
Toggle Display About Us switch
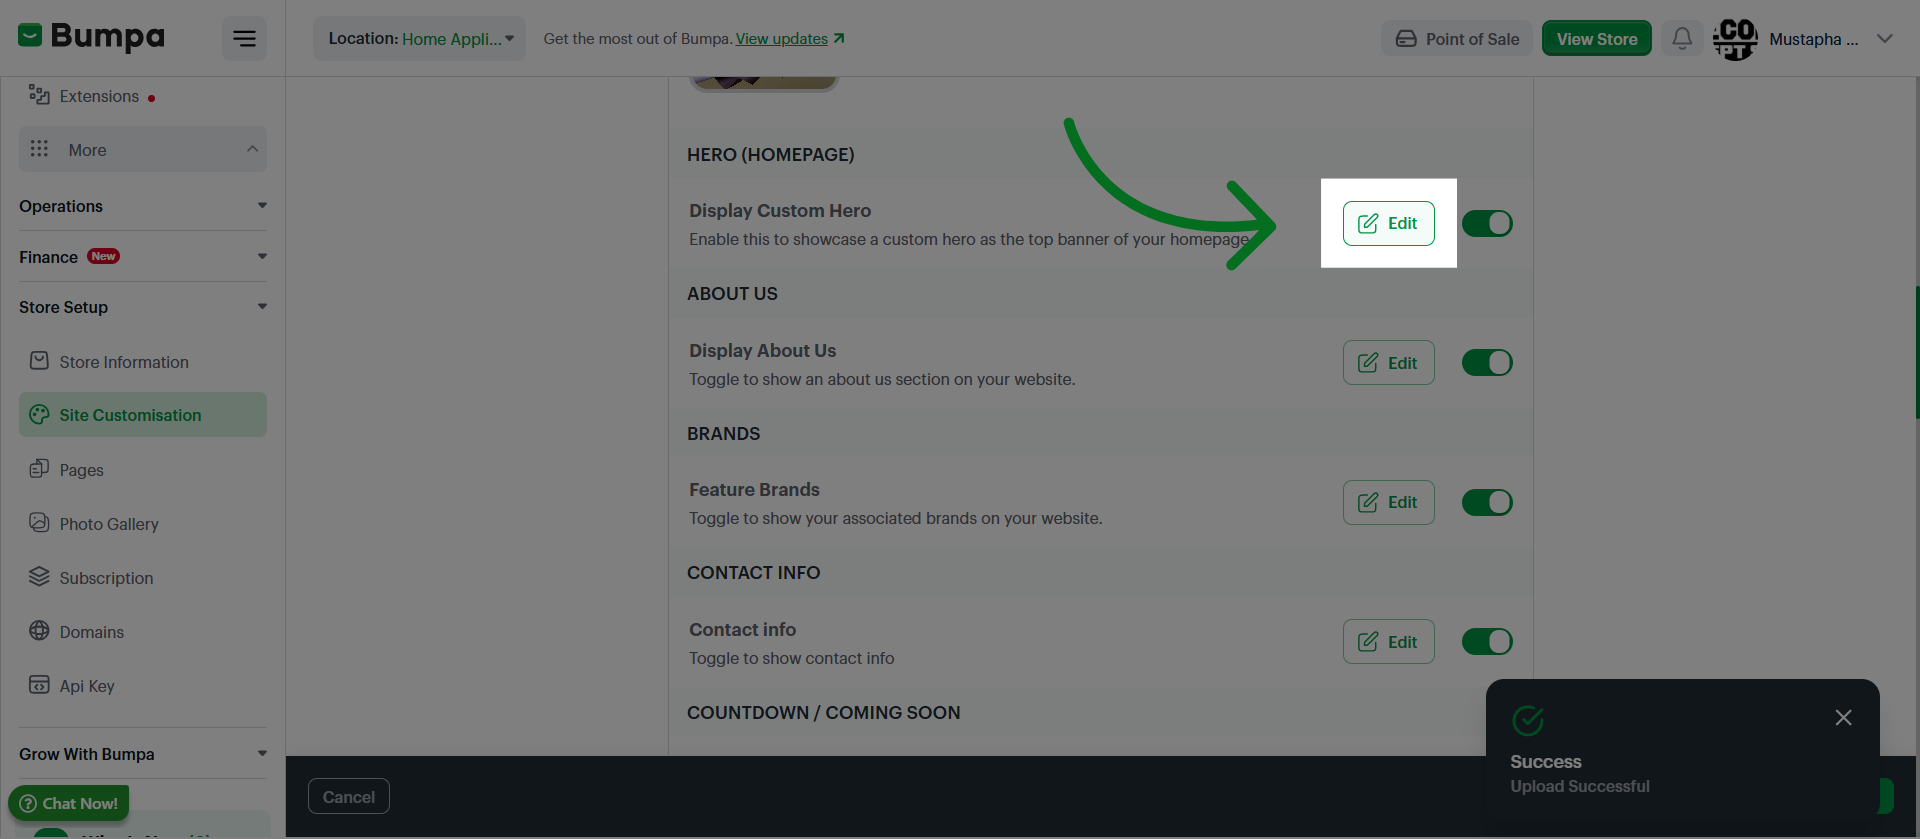click(x=1487, y=362)
